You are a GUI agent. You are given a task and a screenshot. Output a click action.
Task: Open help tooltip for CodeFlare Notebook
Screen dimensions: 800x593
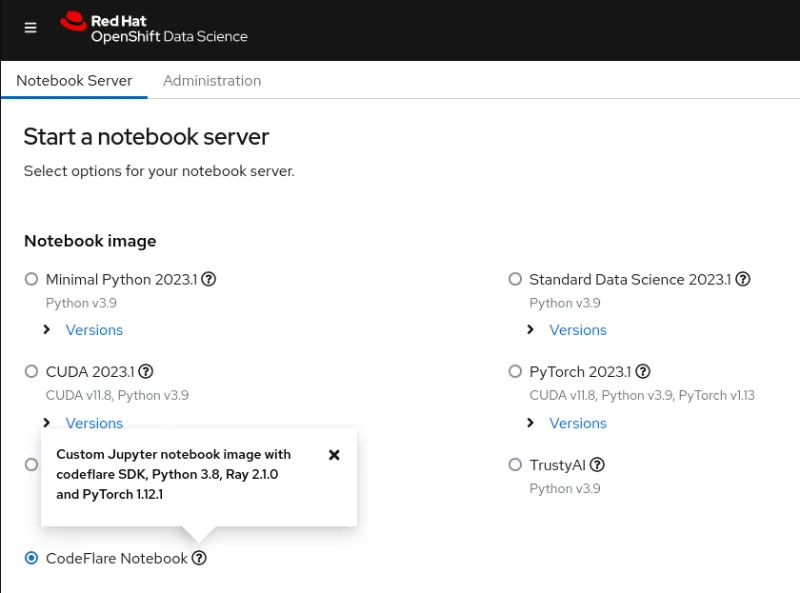point(198,558)
